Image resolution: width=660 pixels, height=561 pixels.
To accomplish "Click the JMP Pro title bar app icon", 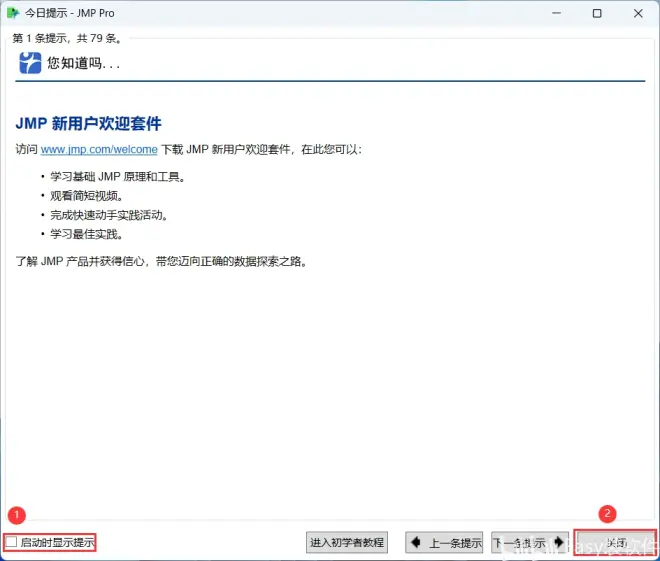I will [13, 13].
